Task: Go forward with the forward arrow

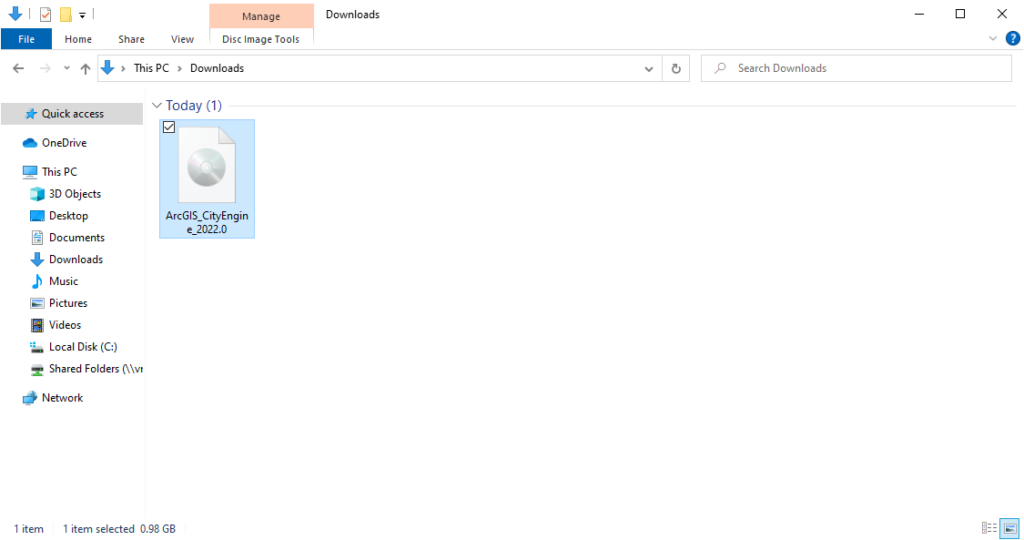Action: (45, 68)
